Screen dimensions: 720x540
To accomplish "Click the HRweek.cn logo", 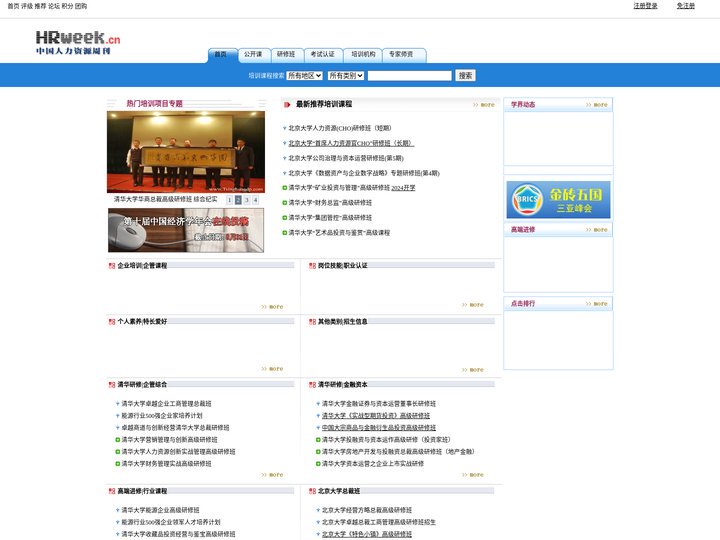I will [x=78, y=43].
